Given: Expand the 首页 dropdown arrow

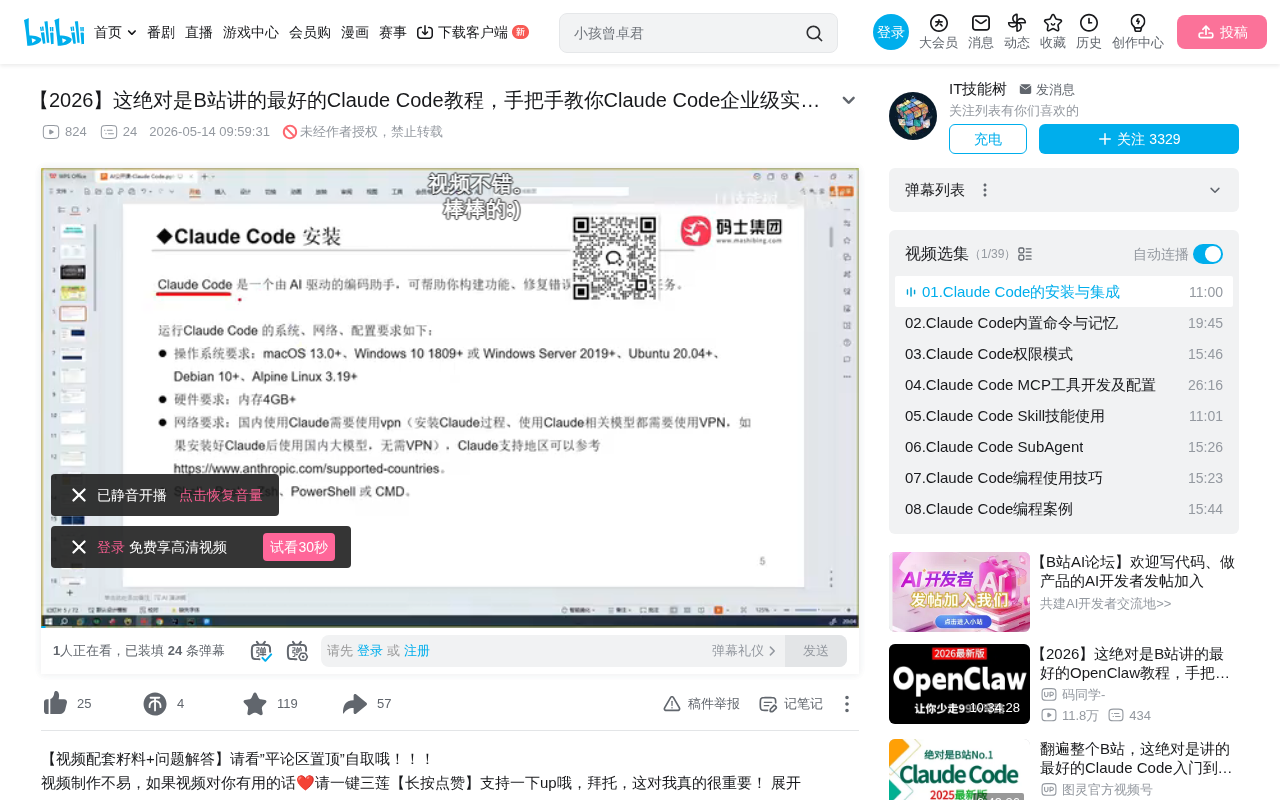Looking at the screenshot, I should pos(132,33).
